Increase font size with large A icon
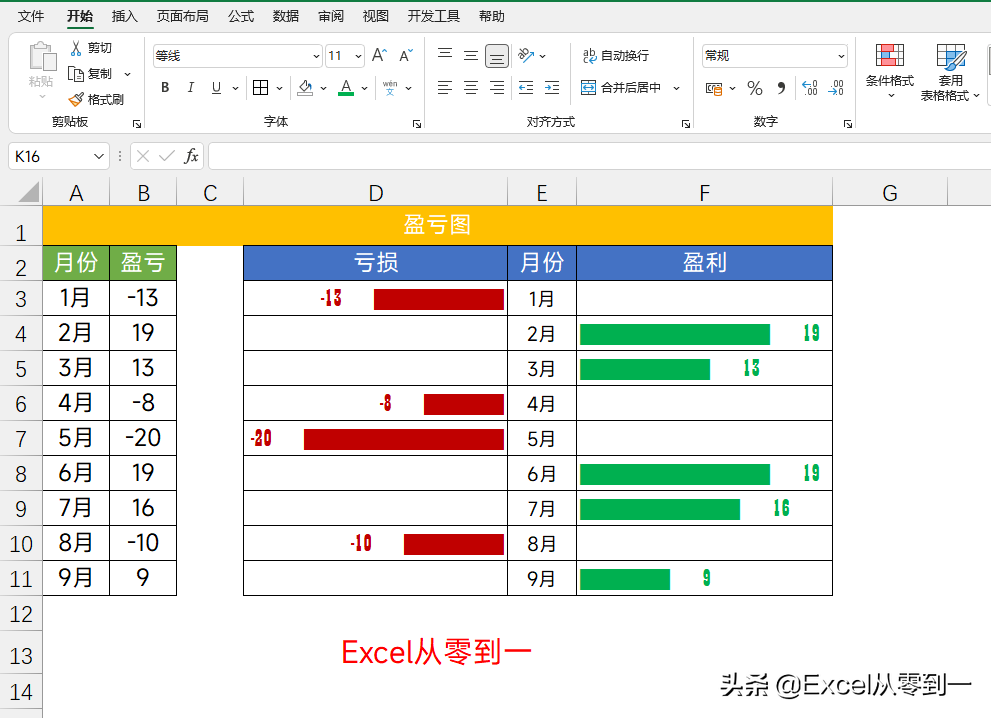 [379, 56]
